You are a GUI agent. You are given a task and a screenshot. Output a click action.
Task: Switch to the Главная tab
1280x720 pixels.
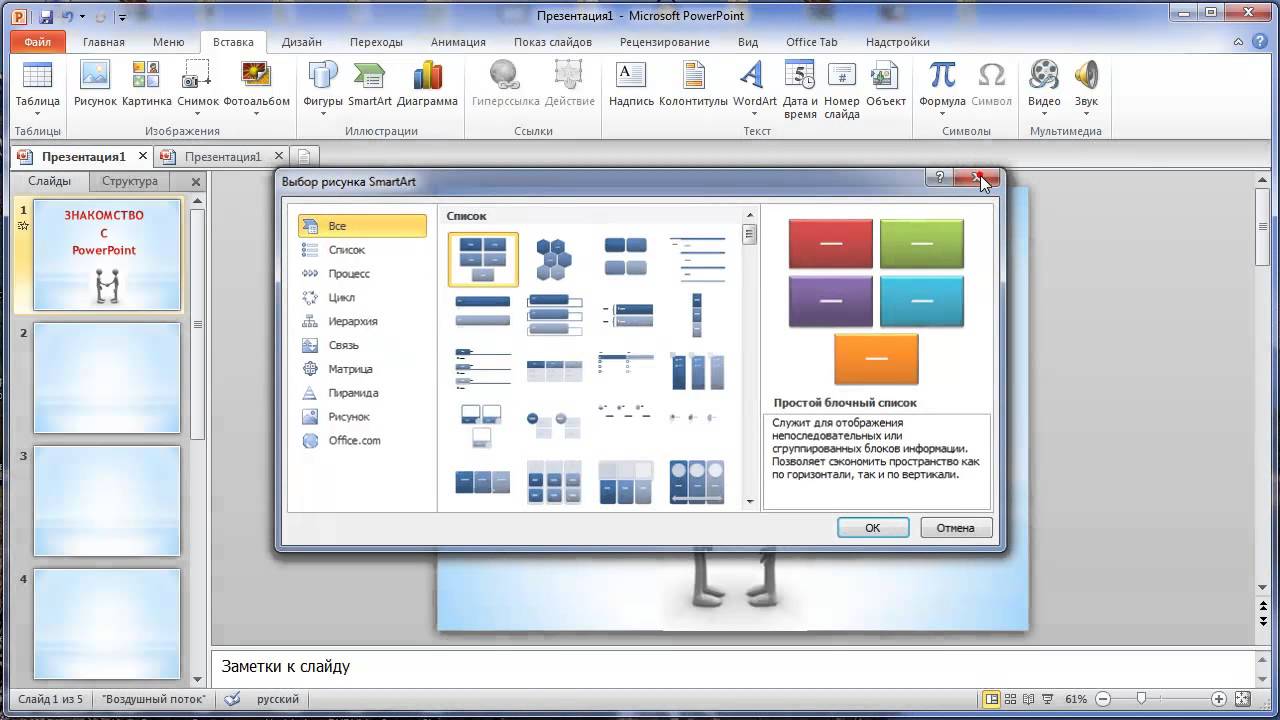tap(104, 42)
